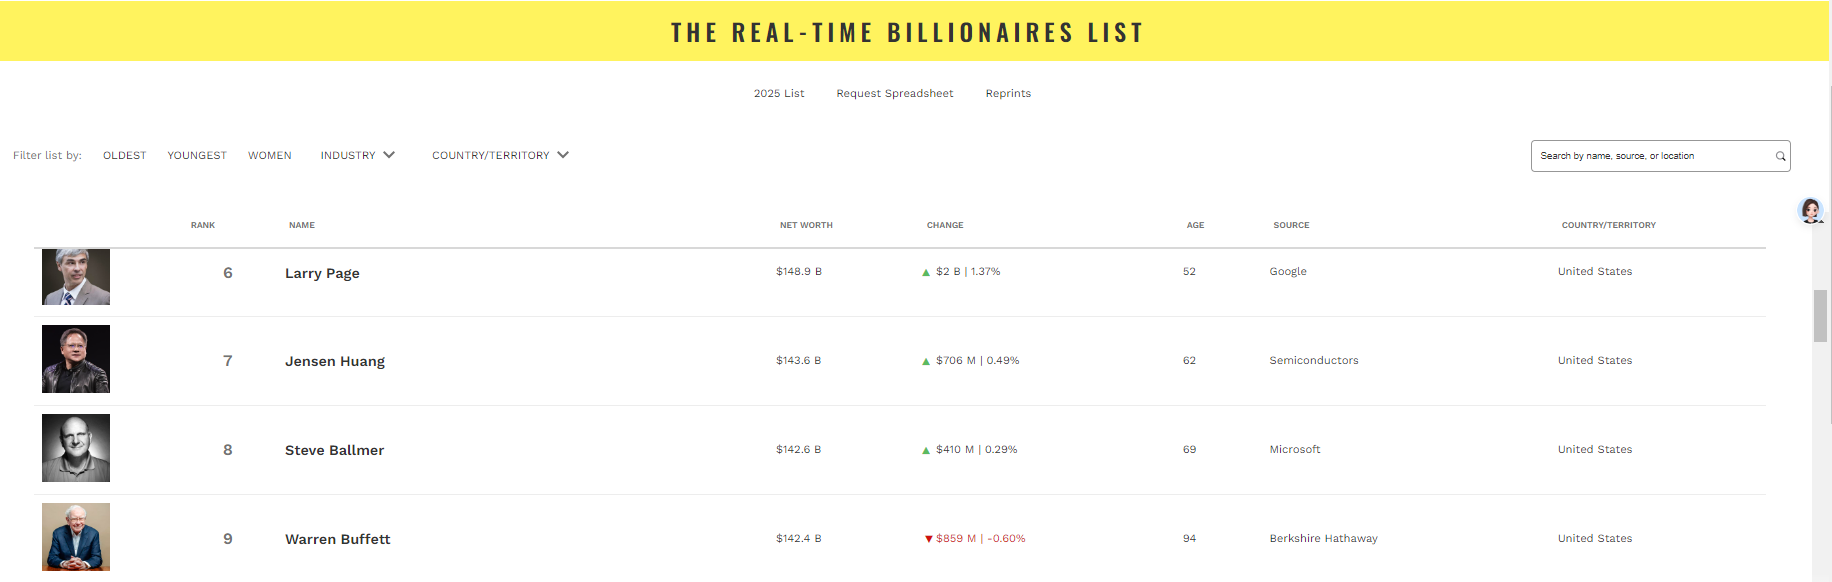Image resolution: width=1832 pixels, height=582 pixels.
Task: Filter list by Women
Action: [270, 155]
